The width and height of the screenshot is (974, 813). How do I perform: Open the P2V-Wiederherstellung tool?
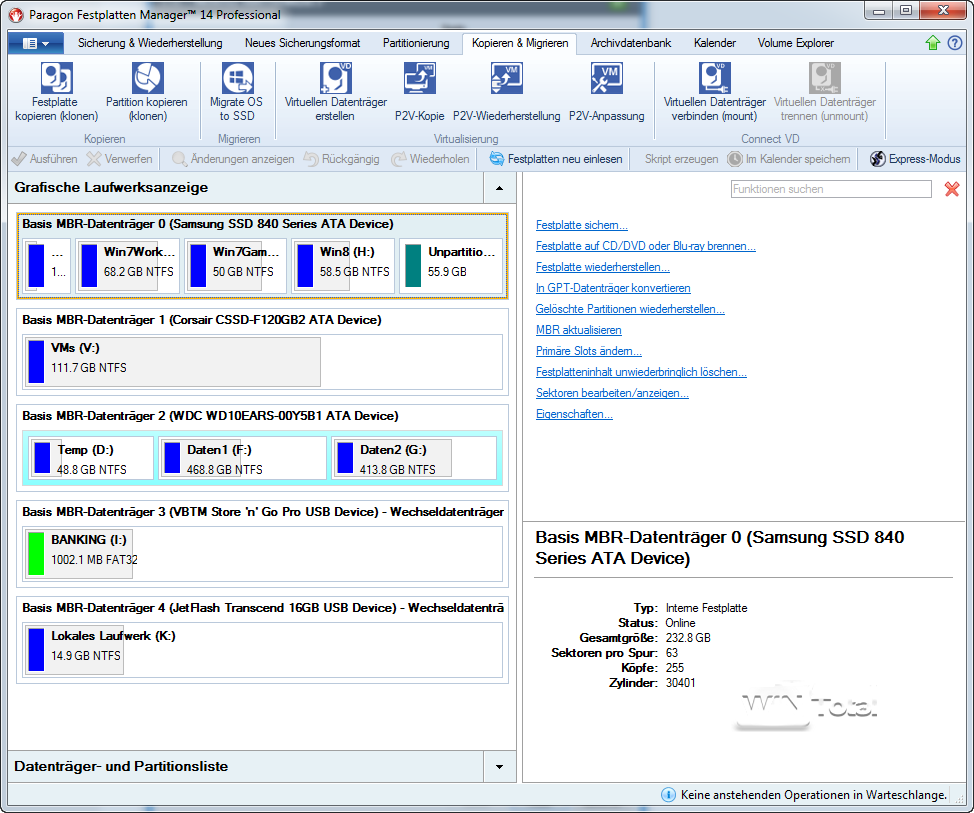click(506, 79)
